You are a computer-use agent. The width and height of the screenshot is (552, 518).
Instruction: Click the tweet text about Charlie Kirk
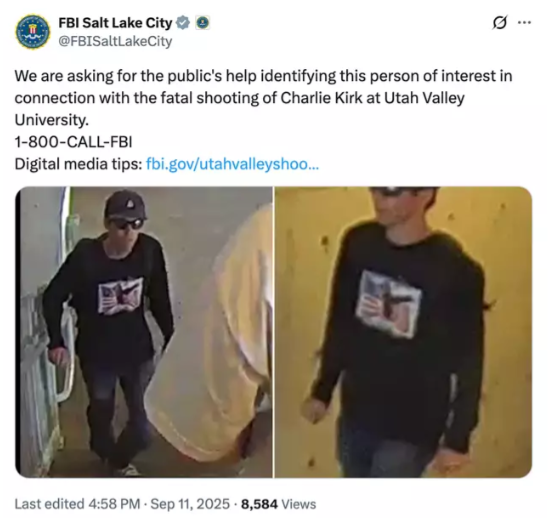(263, 98)
